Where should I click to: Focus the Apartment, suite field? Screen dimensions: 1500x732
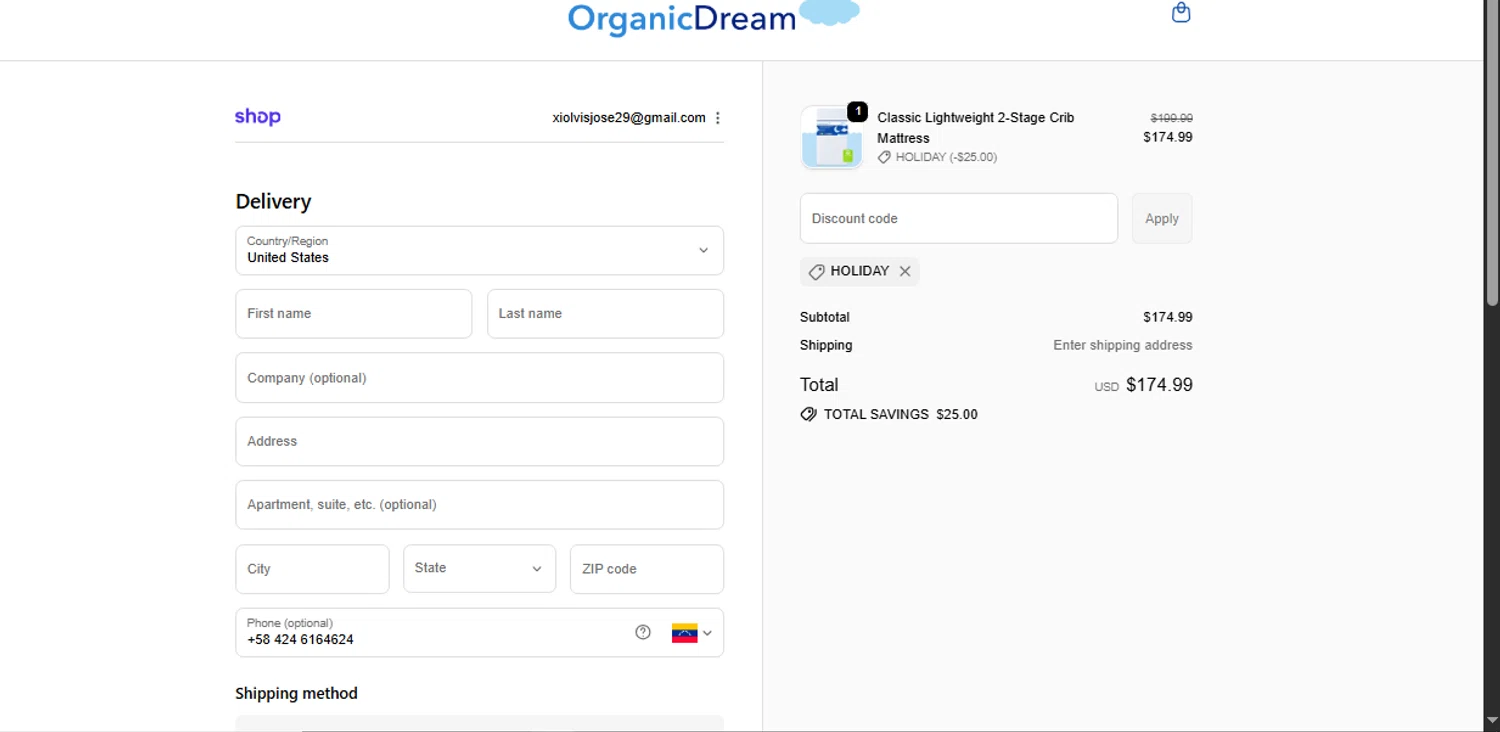479,505
